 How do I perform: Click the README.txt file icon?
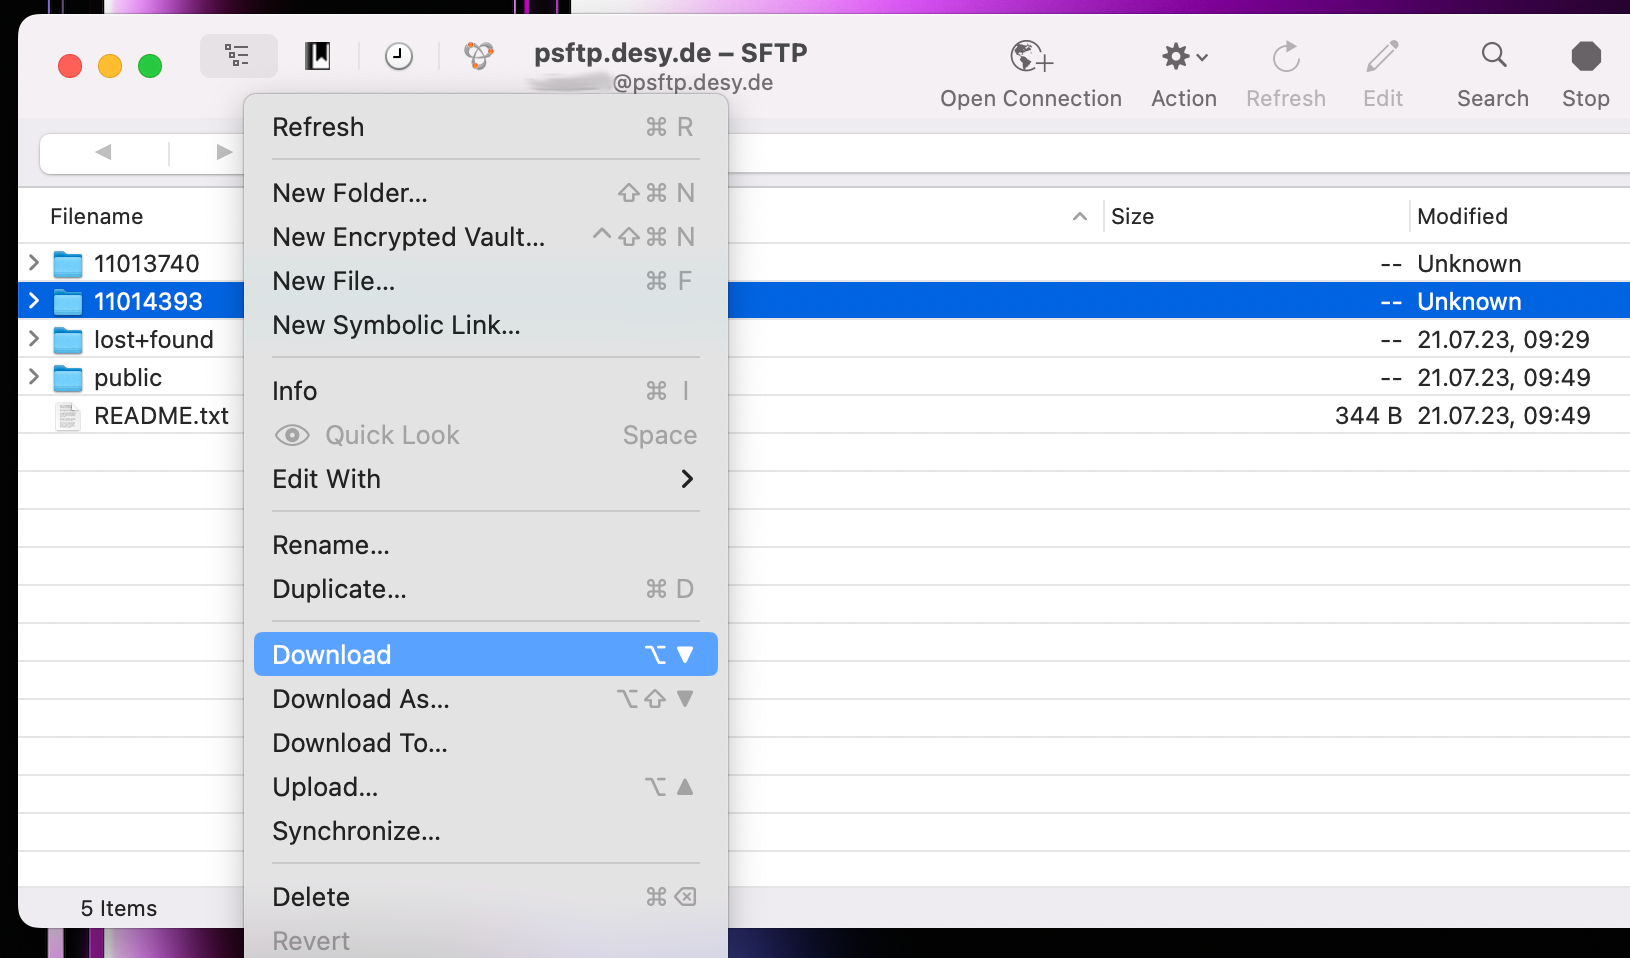[68, 416]
